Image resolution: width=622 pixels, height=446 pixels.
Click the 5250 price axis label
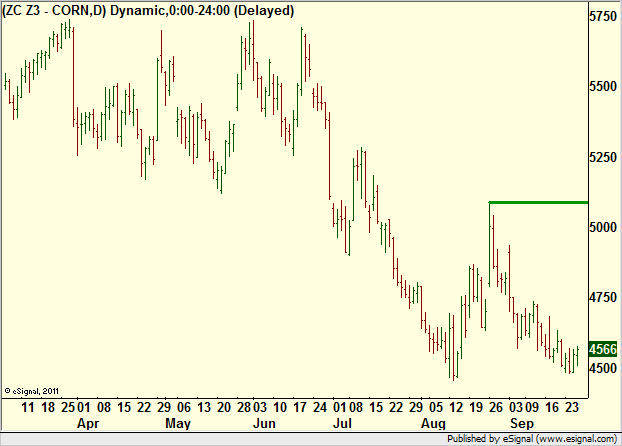point(603,157)
